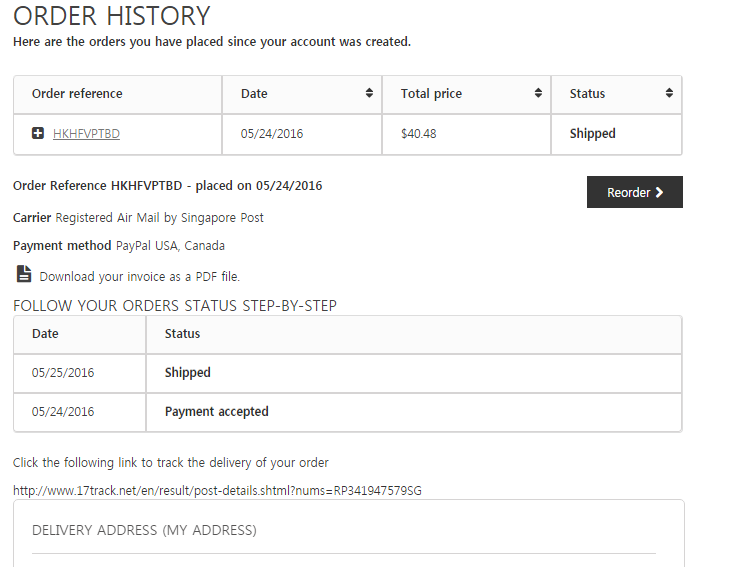Open the 17track tracking URL
Viewport: 731px width, 567px height.
point(217,491)
